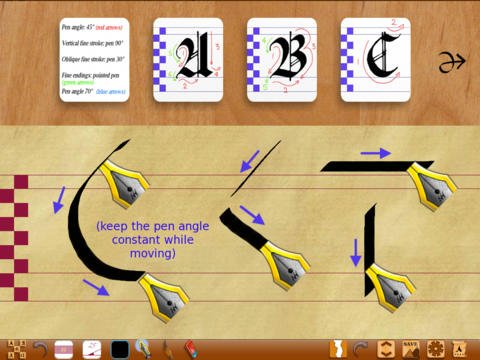Open the alphabet letters grid icon
480x360 pixels.
click(17, 349)
